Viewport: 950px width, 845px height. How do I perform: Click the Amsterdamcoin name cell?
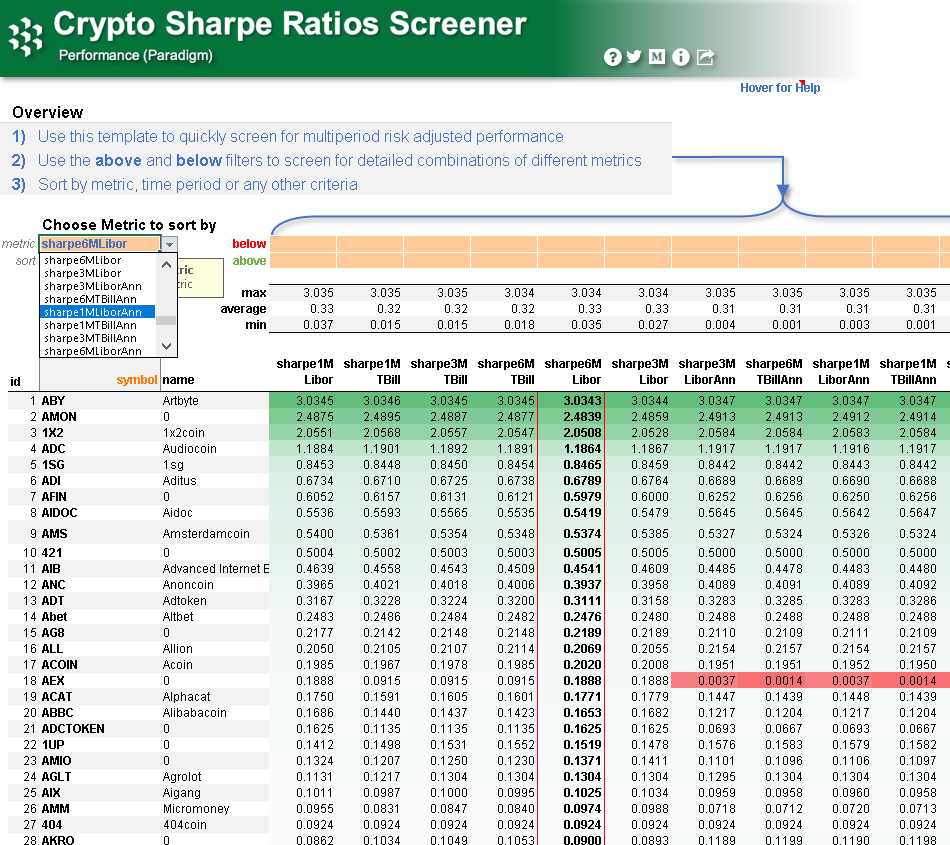[215, 534]
